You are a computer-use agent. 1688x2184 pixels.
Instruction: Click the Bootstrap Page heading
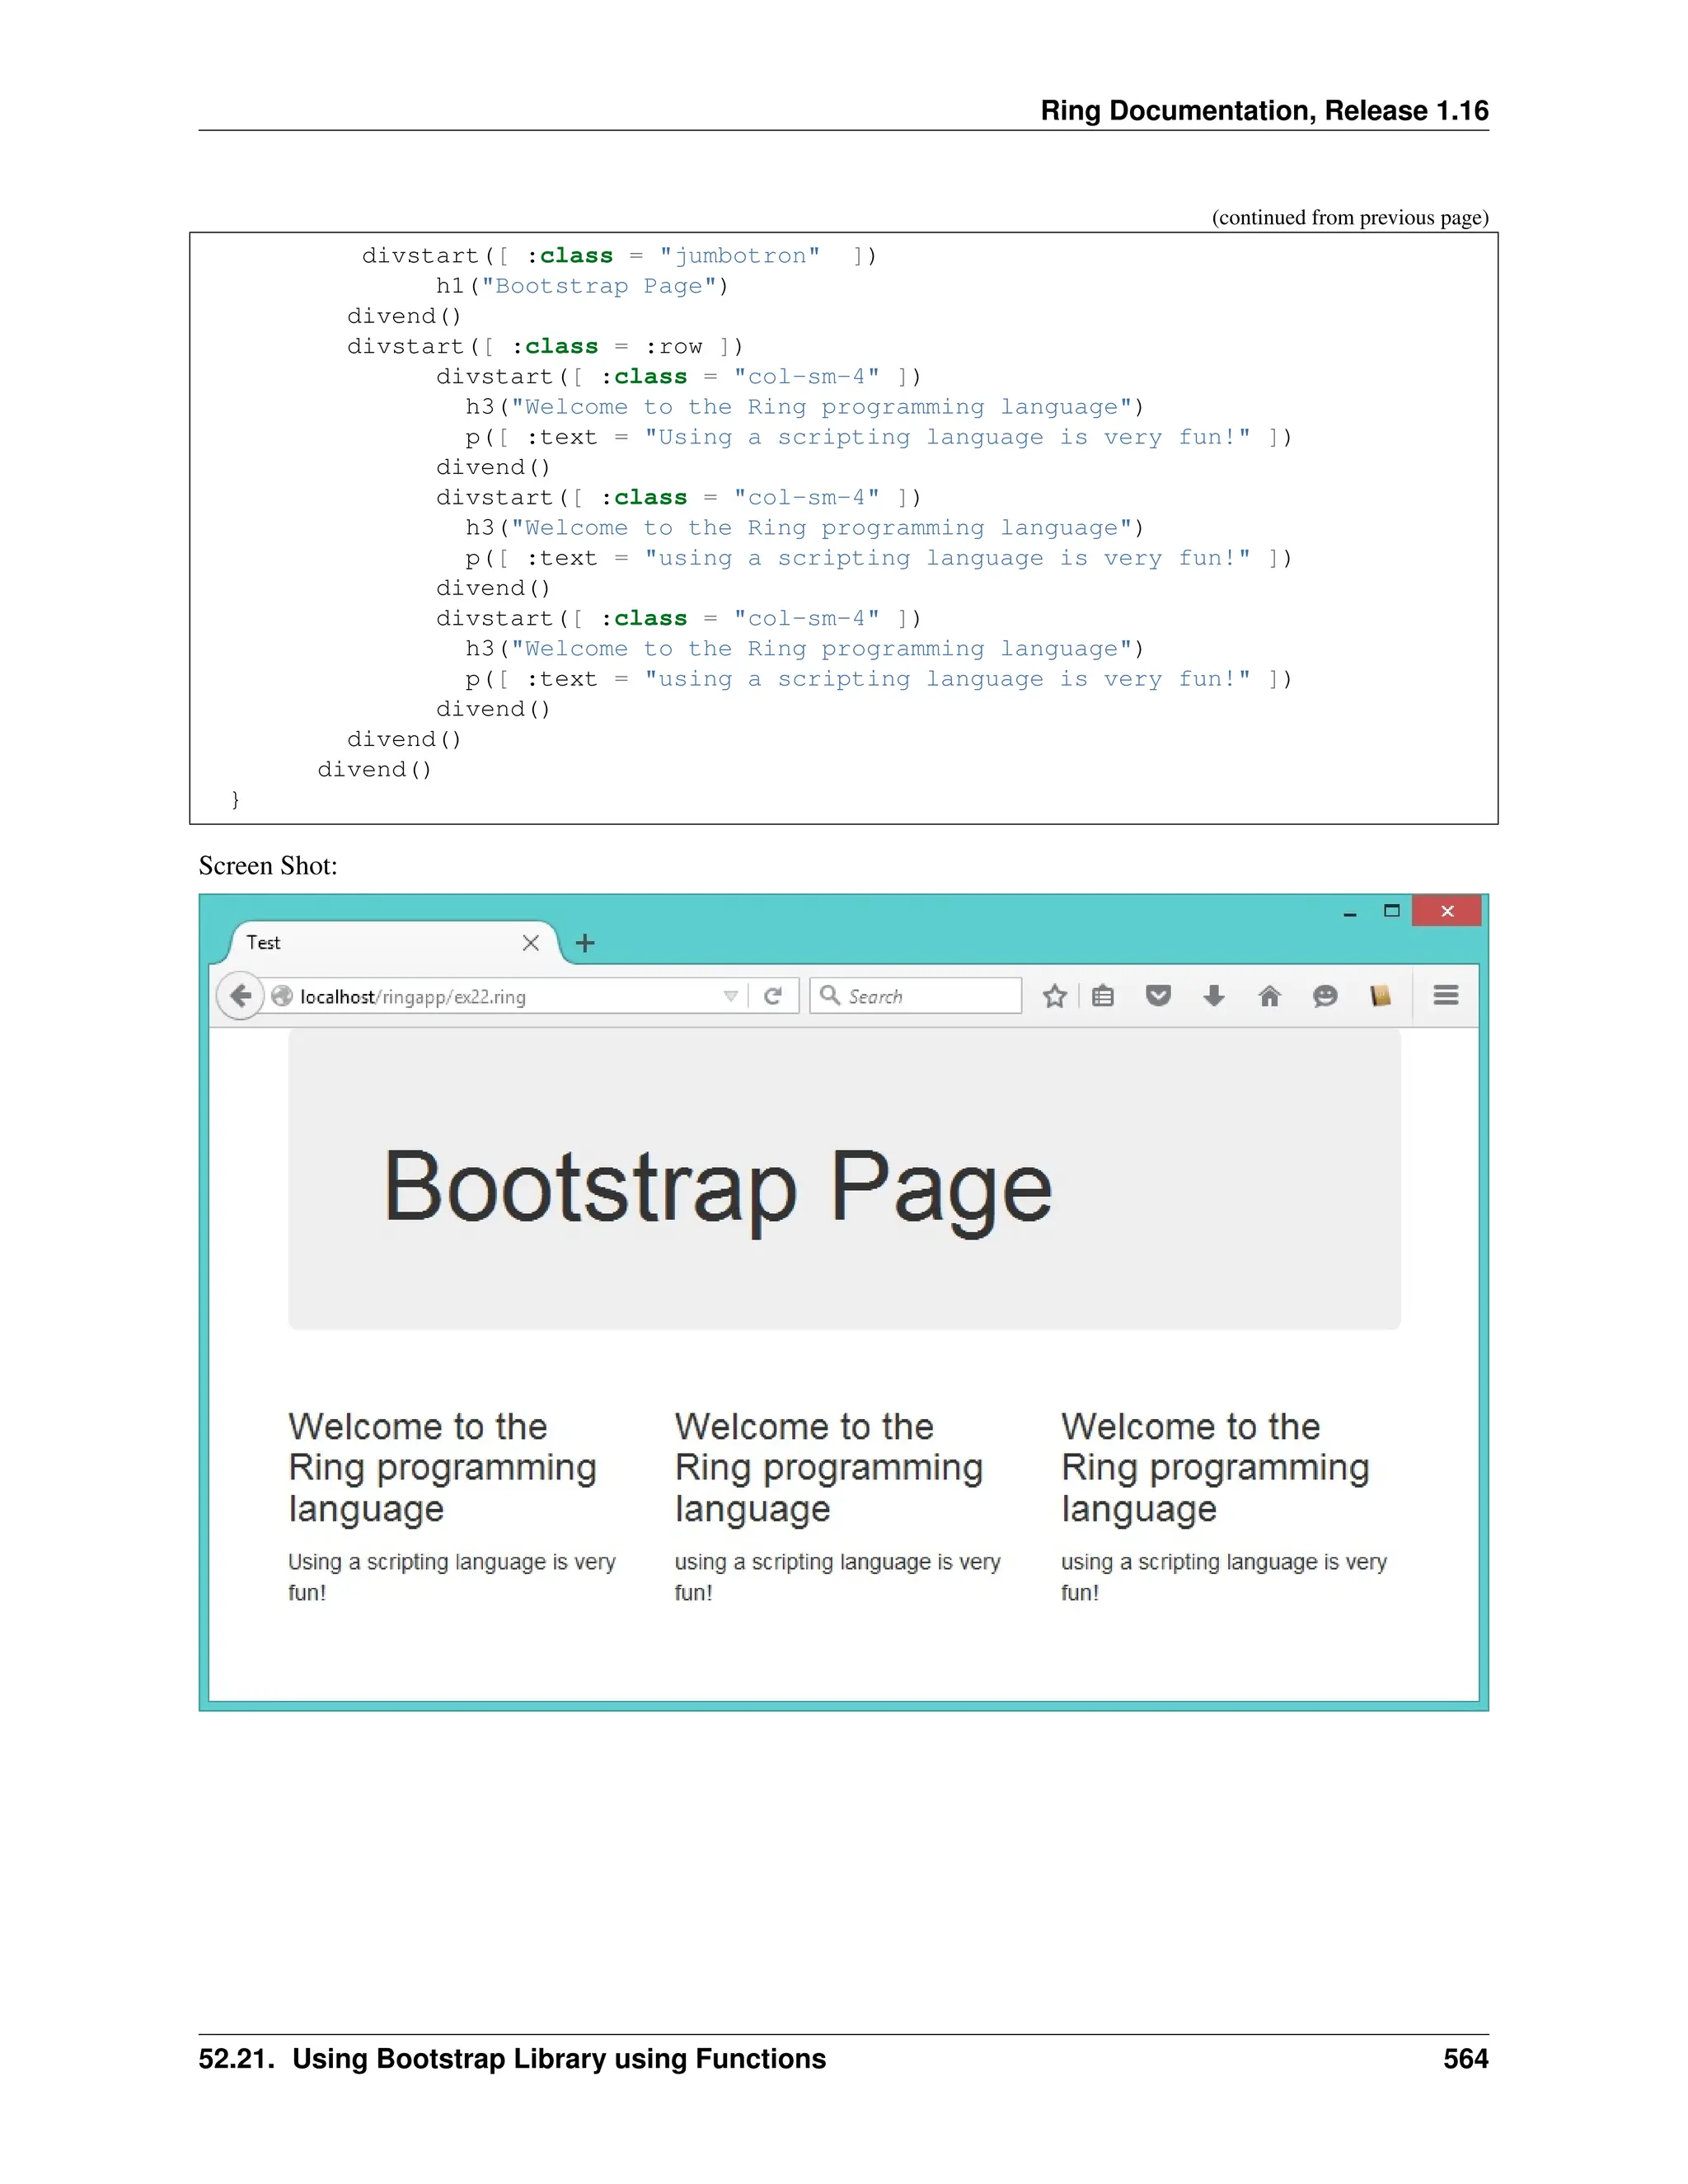pos(717,1187)
